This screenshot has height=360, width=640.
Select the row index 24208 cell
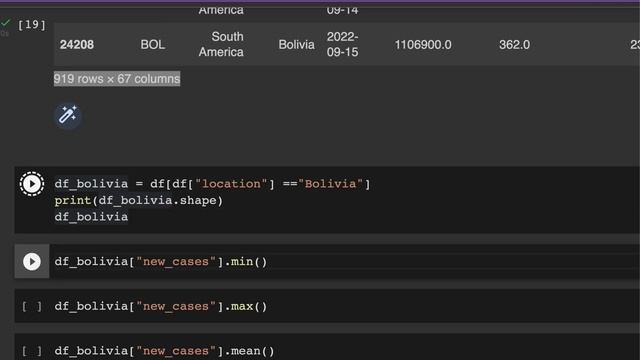77,44
